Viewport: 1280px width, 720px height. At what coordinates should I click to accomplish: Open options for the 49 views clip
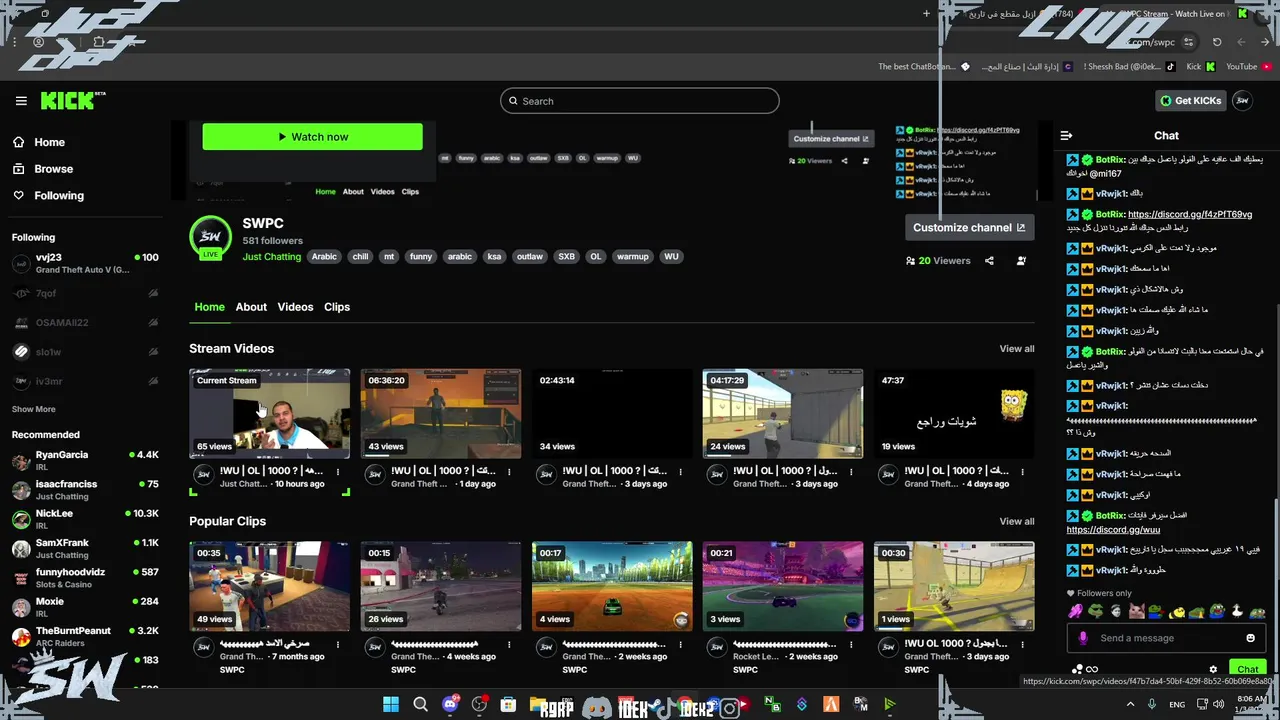338,645
